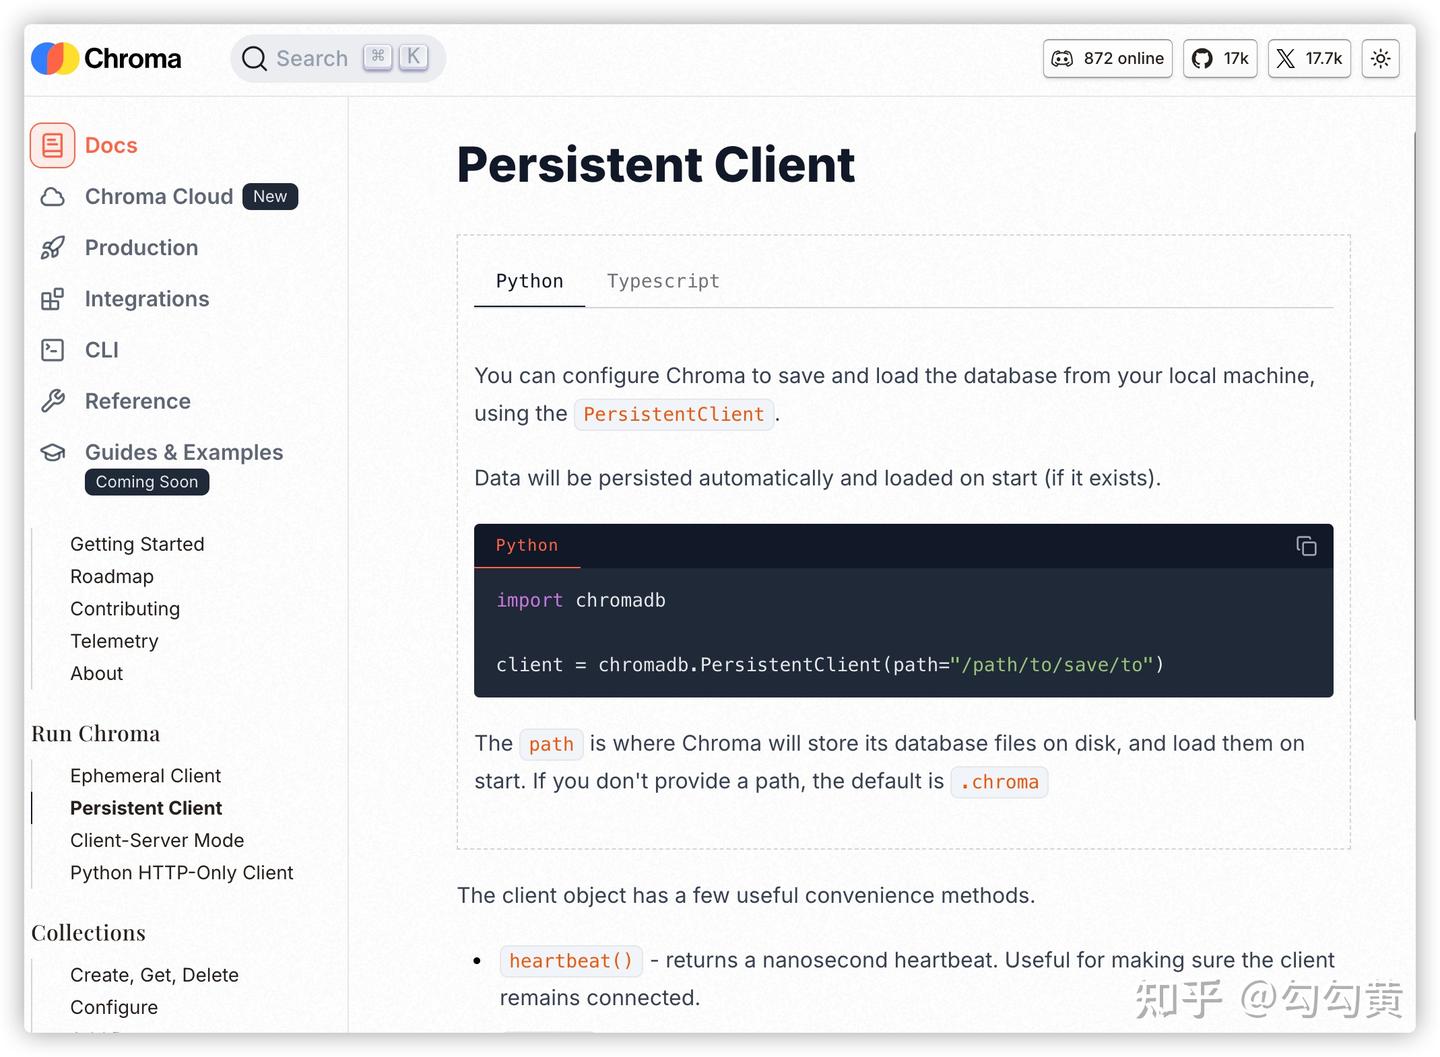Open Python HTTP-Only Client page
Screen dimensions: 1440x1057
click(x=182, y=873)
